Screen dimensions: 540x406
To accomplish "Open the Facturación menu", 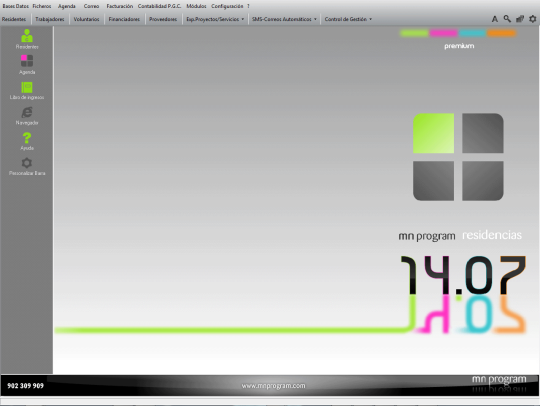I will coord(120,6).
